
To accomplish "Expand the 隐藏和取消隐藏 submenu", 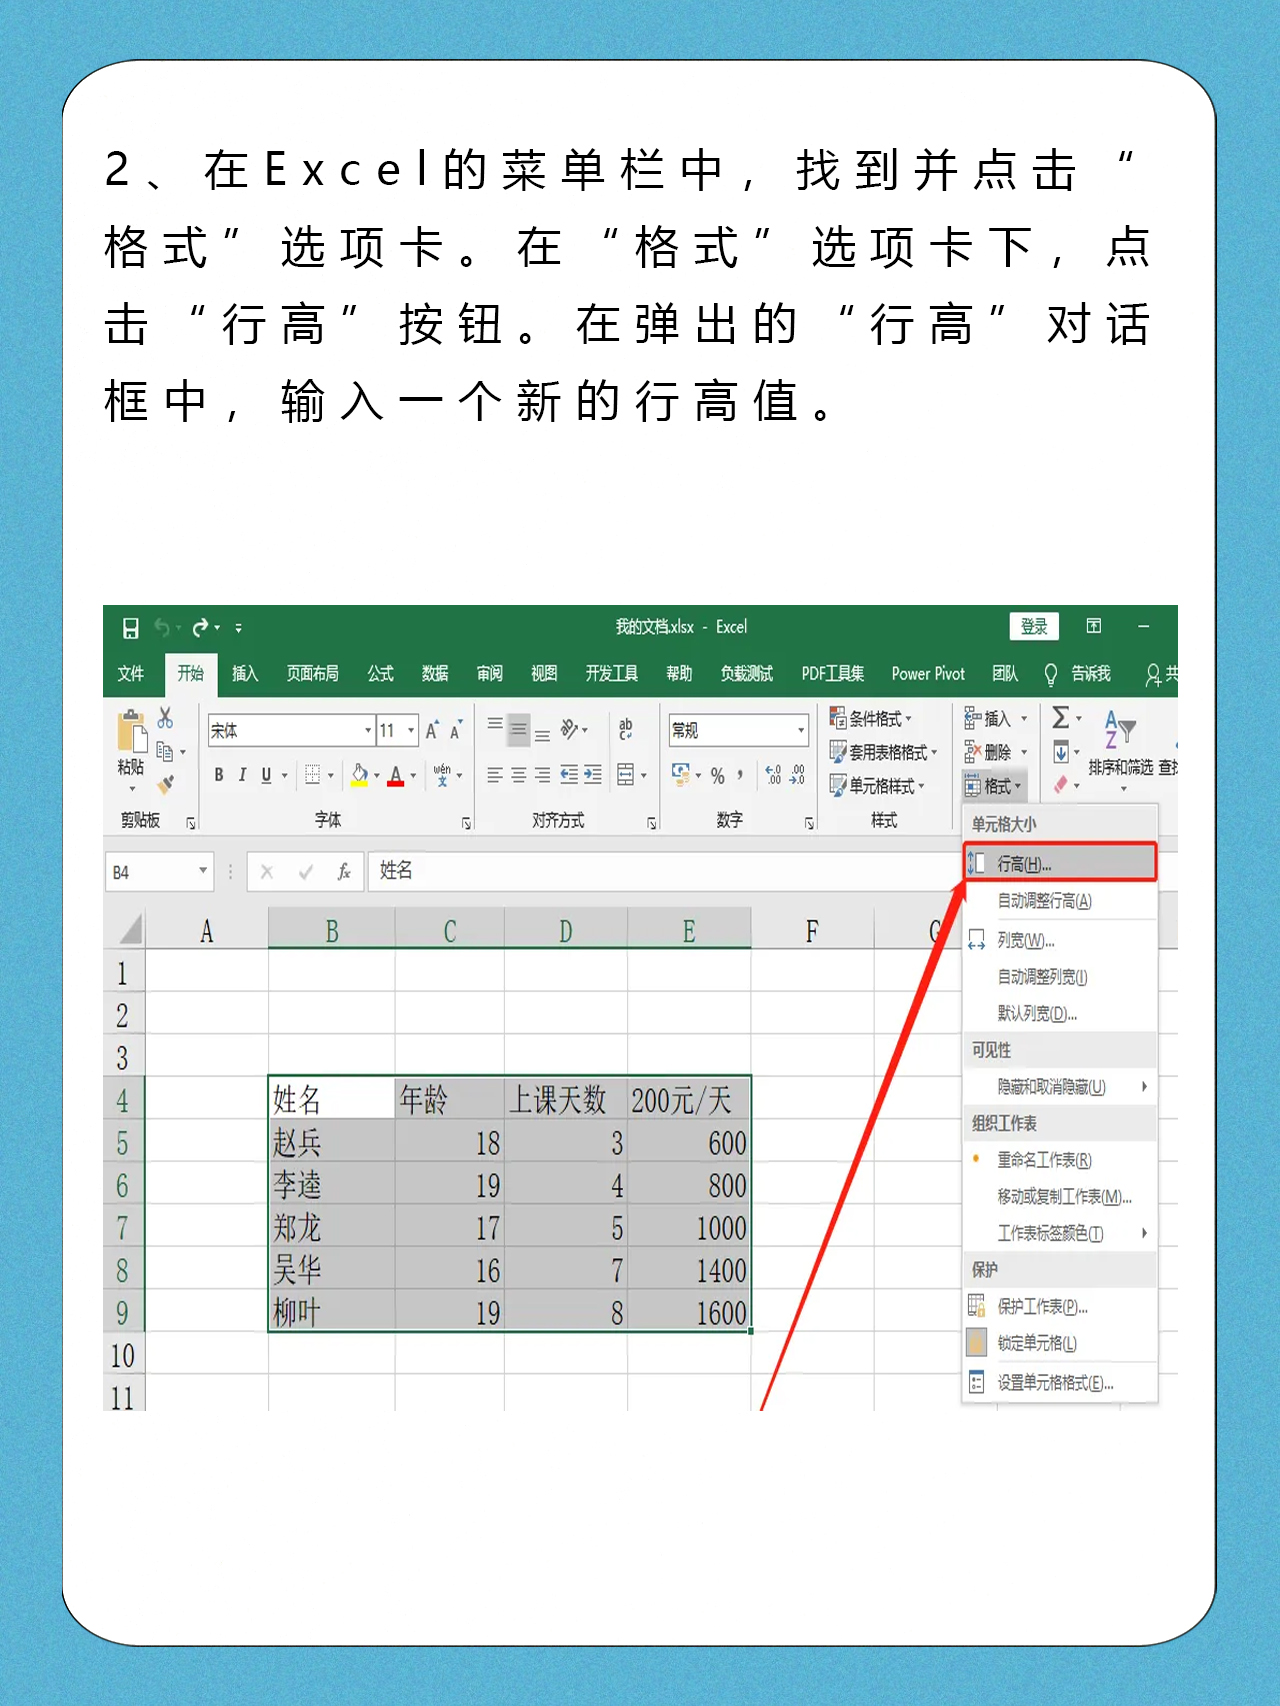I will pyautogui.click(x=1060, y=1087).
